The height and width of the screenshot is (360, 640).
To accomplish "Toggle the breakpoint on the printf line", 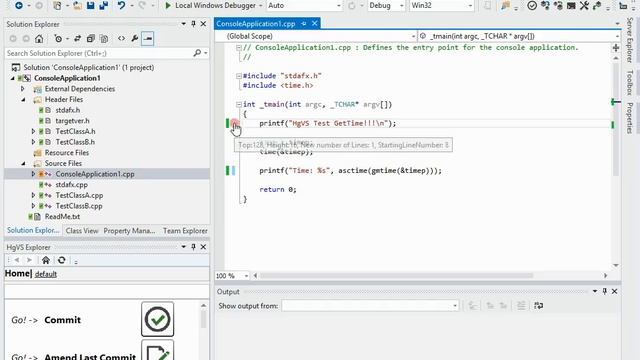I will click(234, 123).
